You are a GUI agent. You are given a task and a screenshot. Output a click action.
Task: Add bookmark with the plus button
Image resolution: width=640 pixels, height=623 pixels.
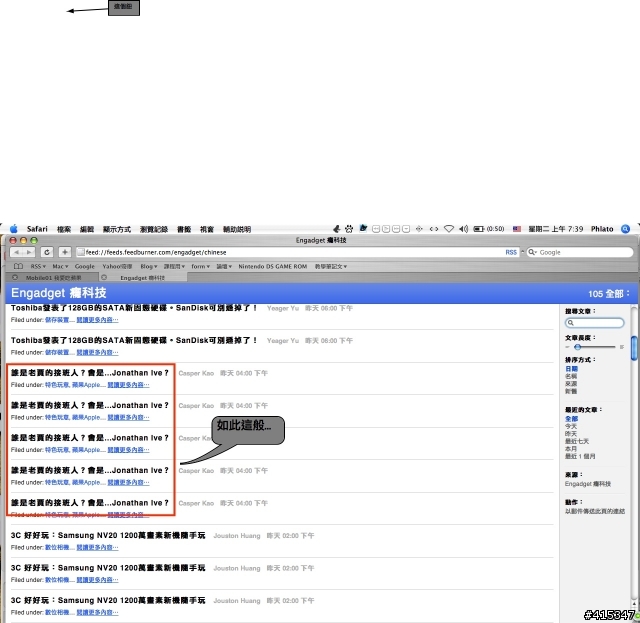(65, 252)
